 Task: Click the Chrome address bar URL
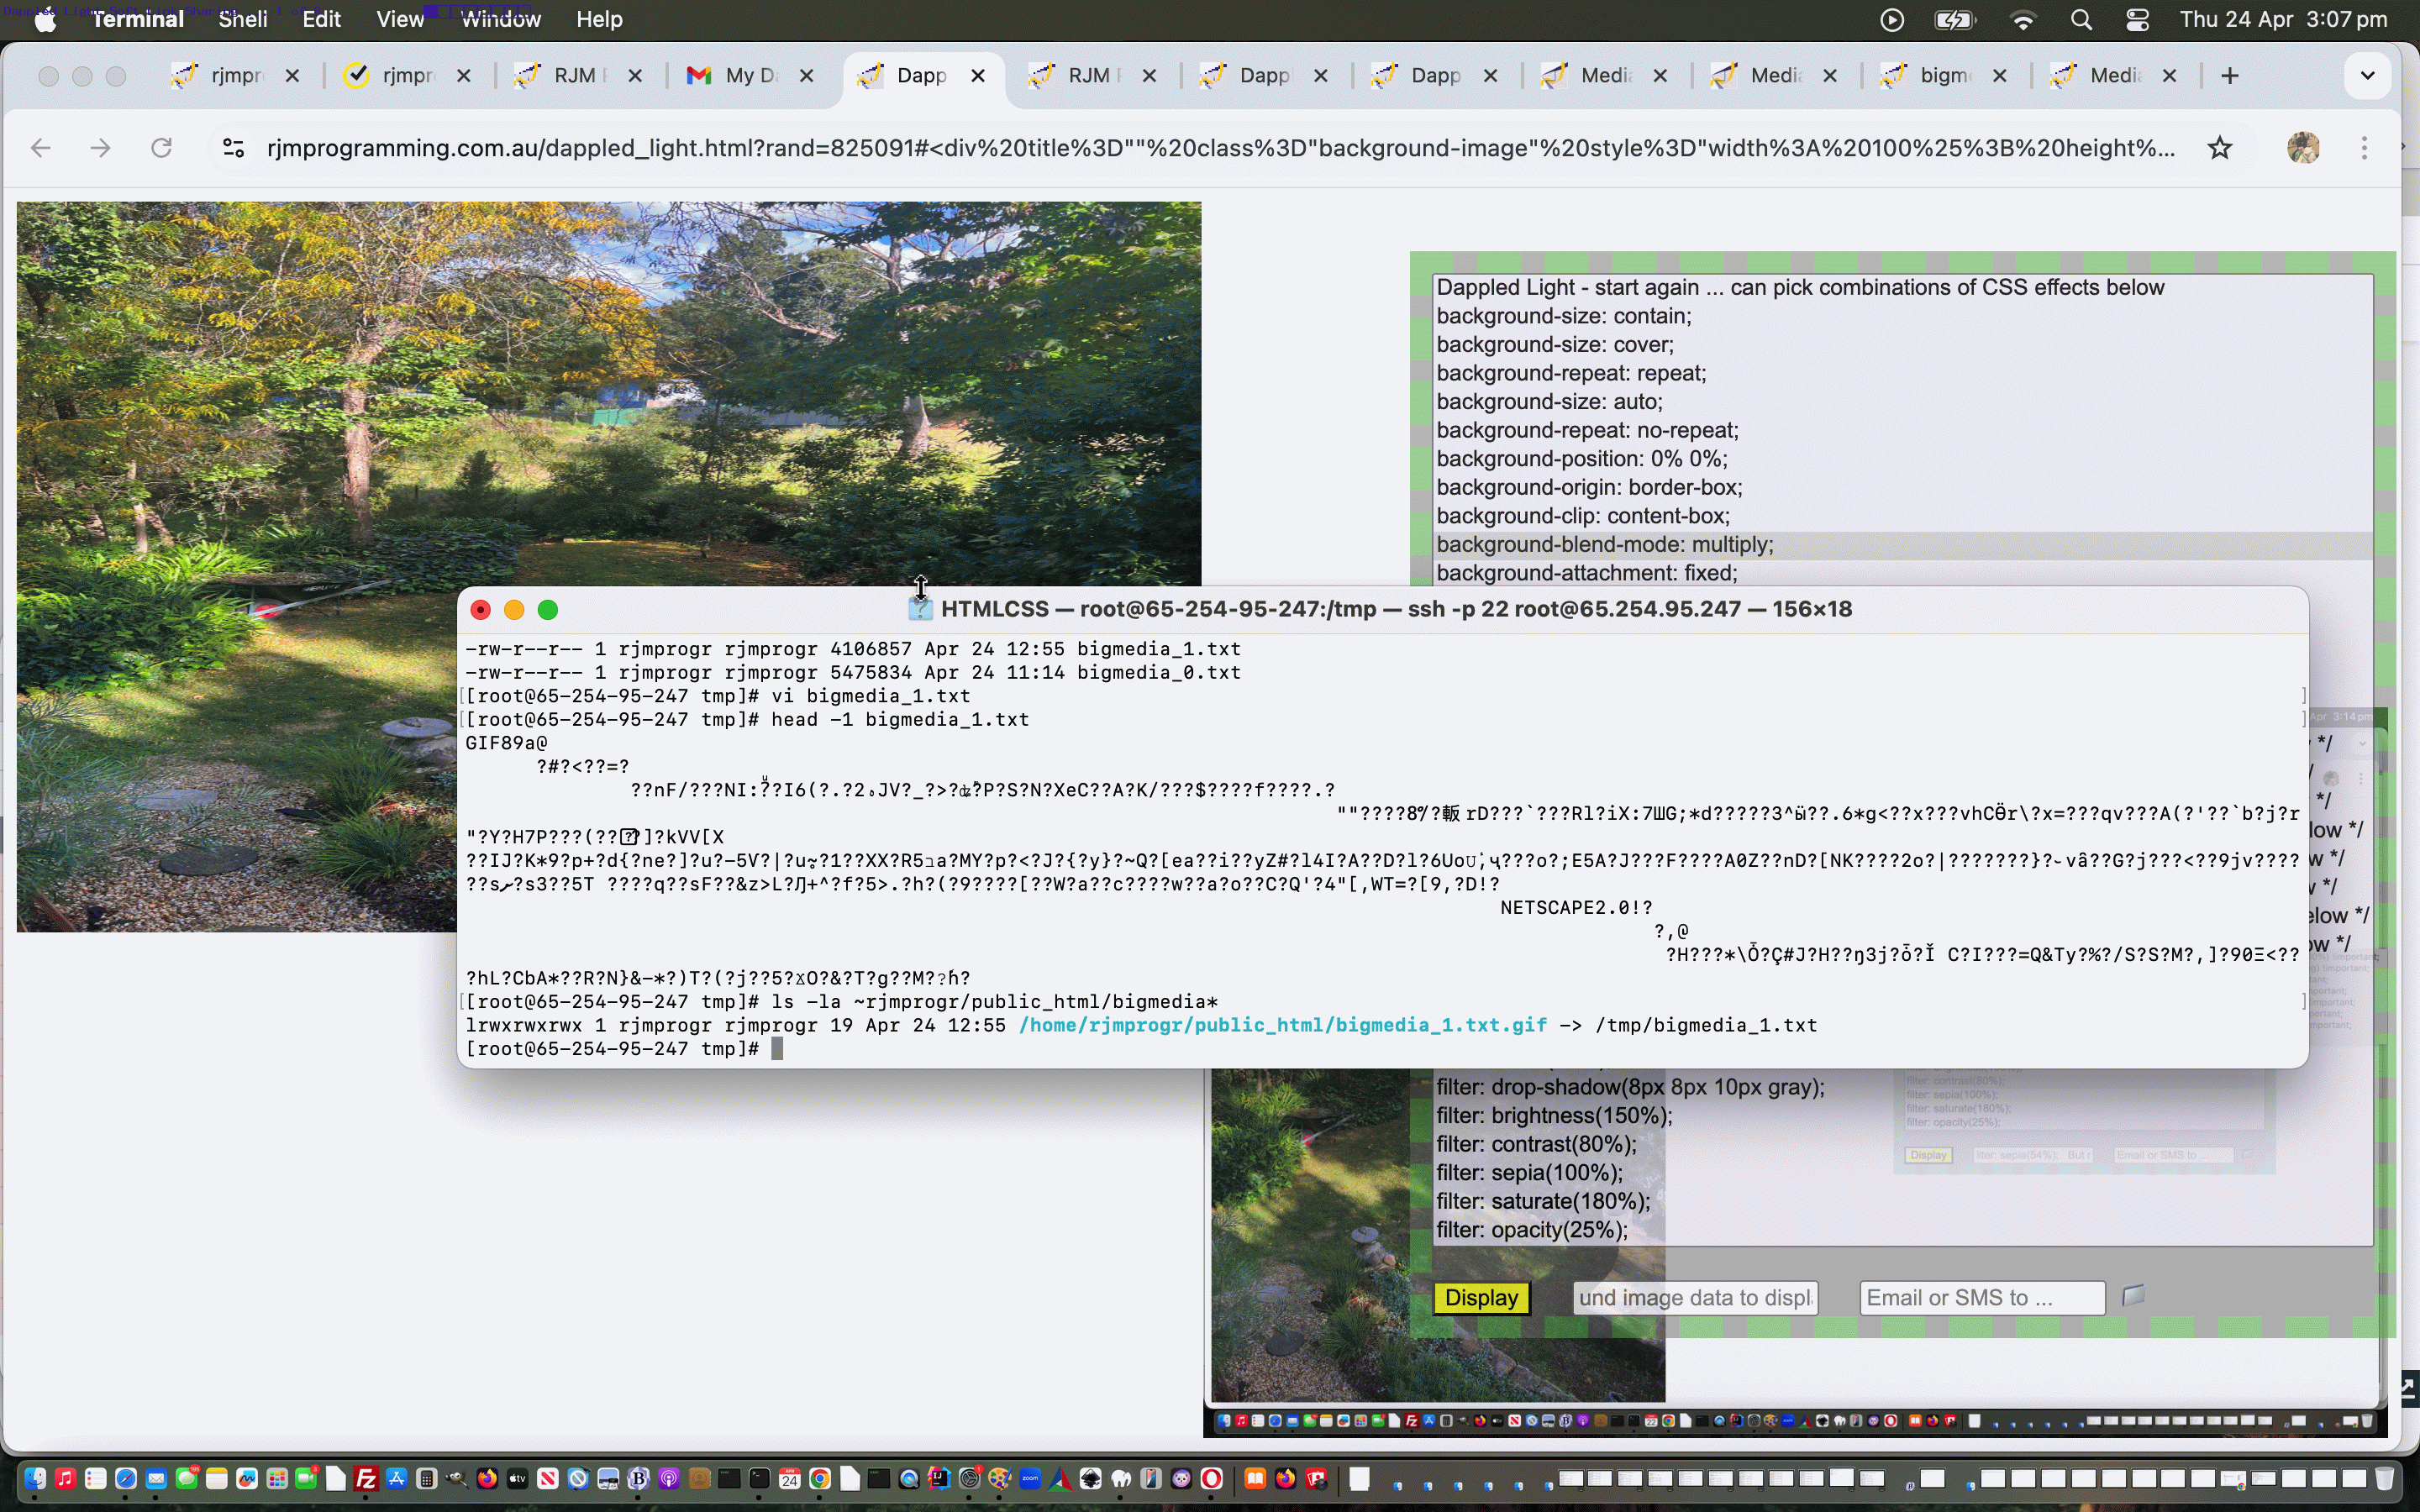(x=1220, y=148)
